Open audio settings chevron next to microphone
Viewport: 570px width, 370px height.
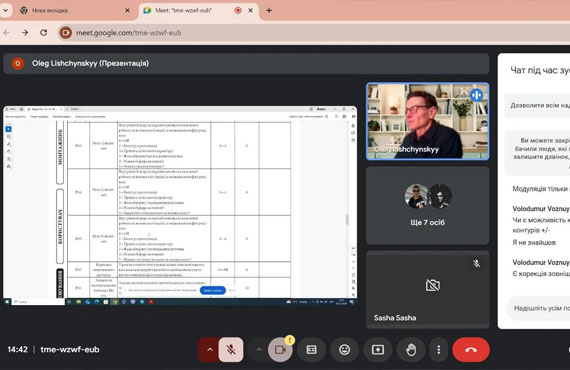point(210,350)
